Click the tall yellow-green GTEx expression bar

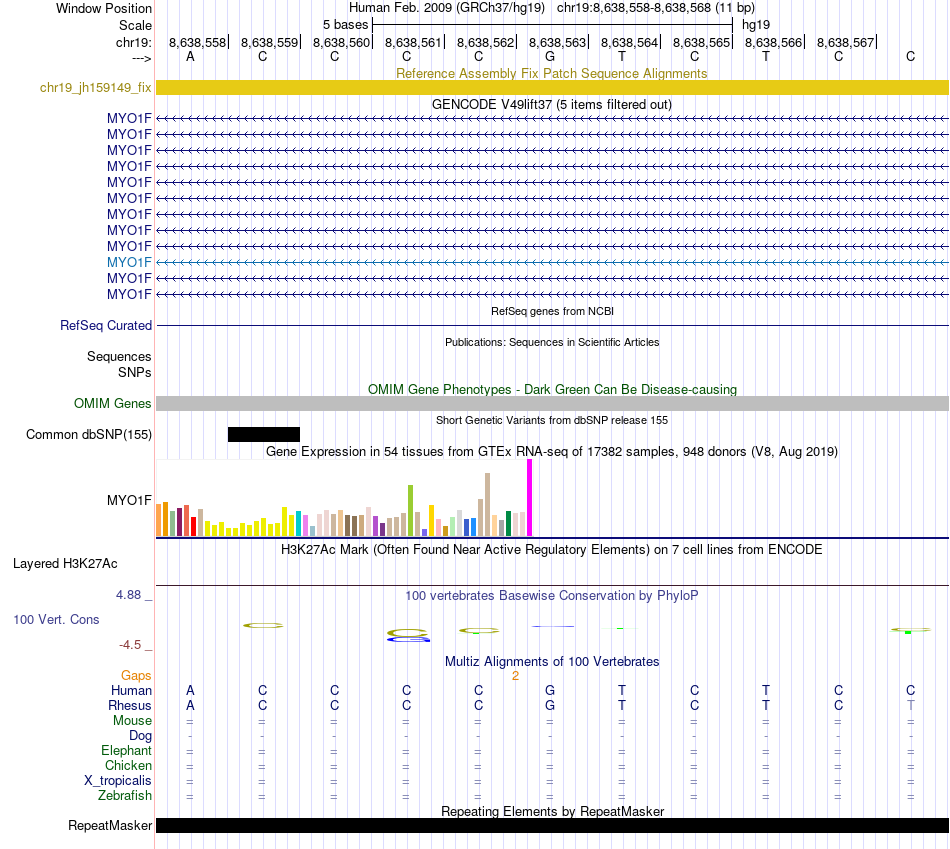click(410, 510)
